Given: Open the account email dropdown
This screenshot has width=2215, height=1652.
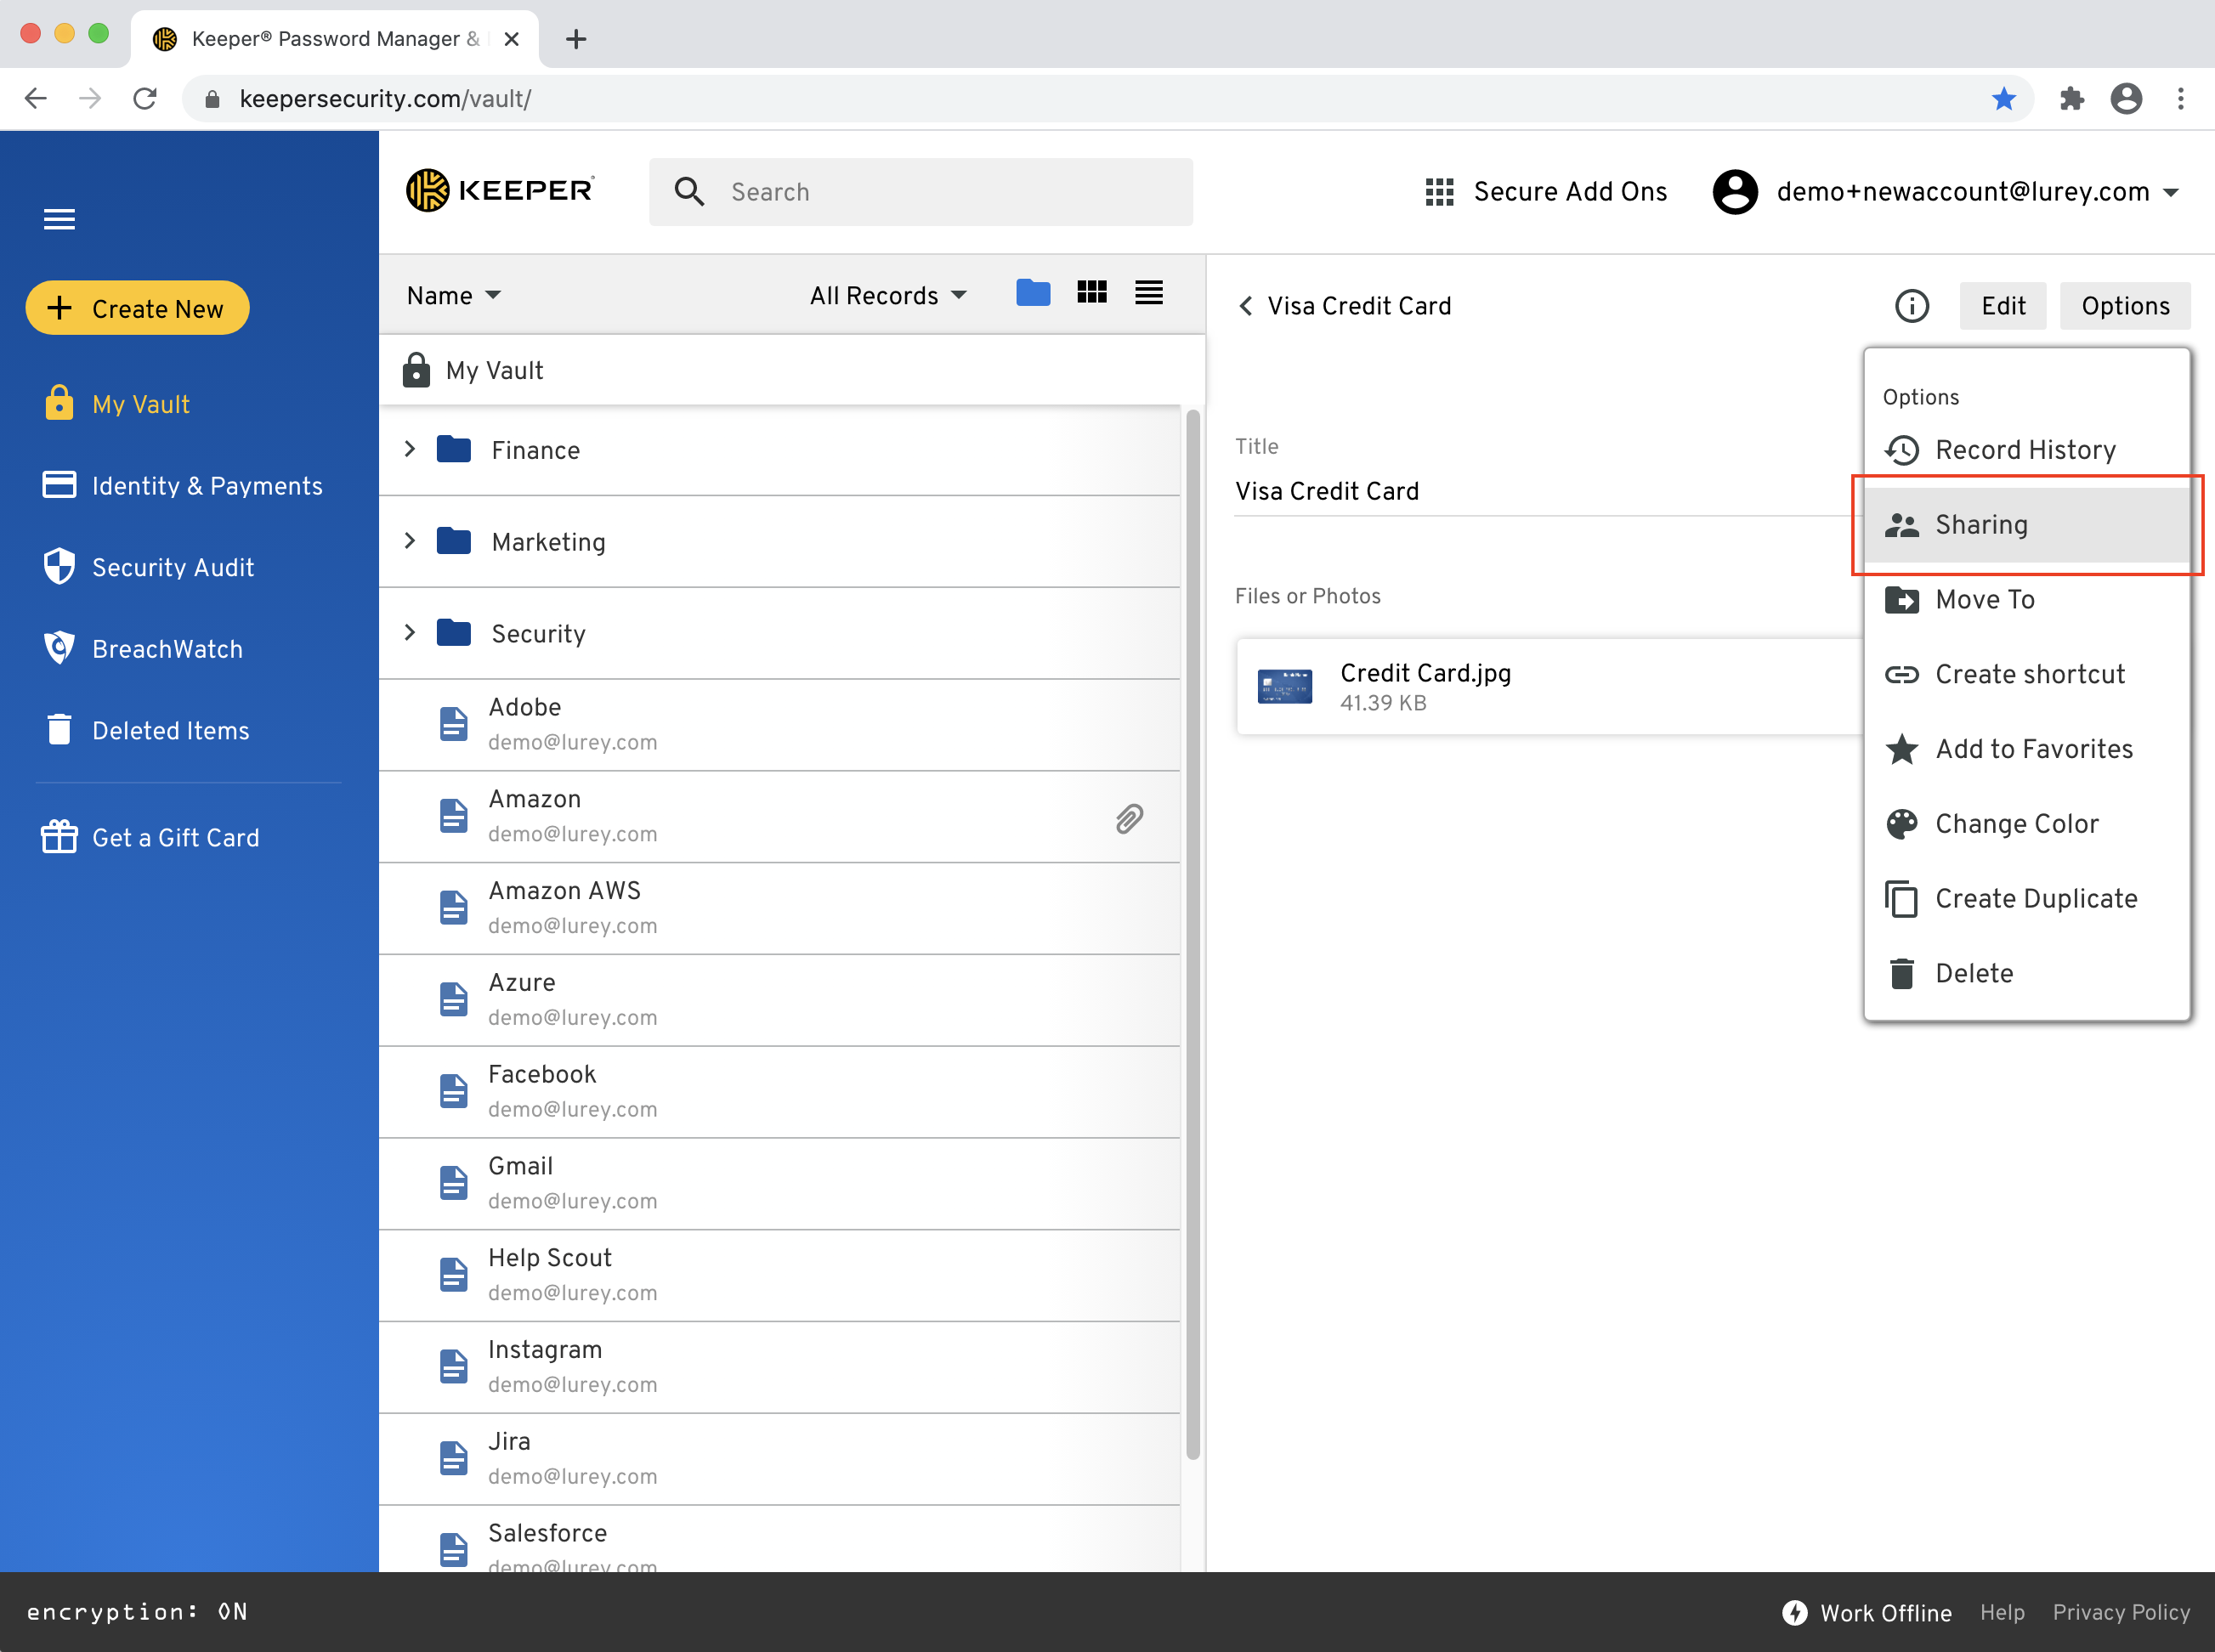Looking at the screenshot, I should (1977, 192).
